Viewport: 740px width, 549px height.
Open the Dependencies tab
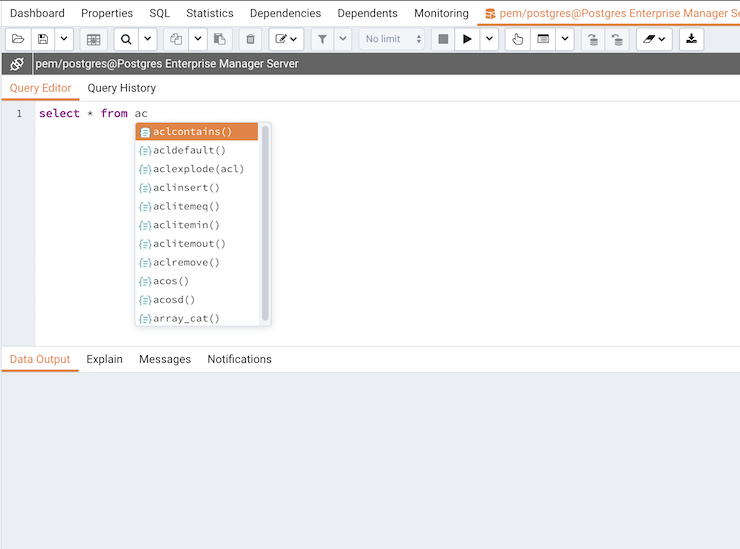pos(286,13)
